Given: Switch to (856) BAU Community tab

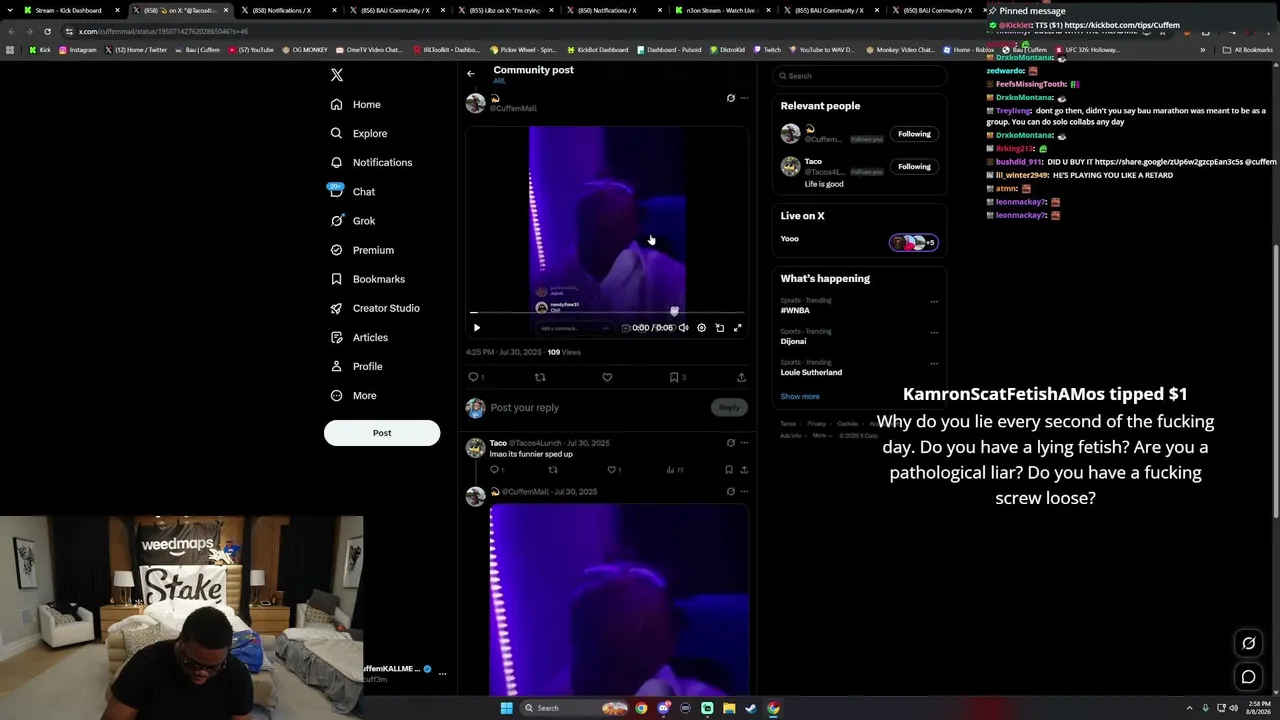Looking at the screenshot, I should click(395, 10).
